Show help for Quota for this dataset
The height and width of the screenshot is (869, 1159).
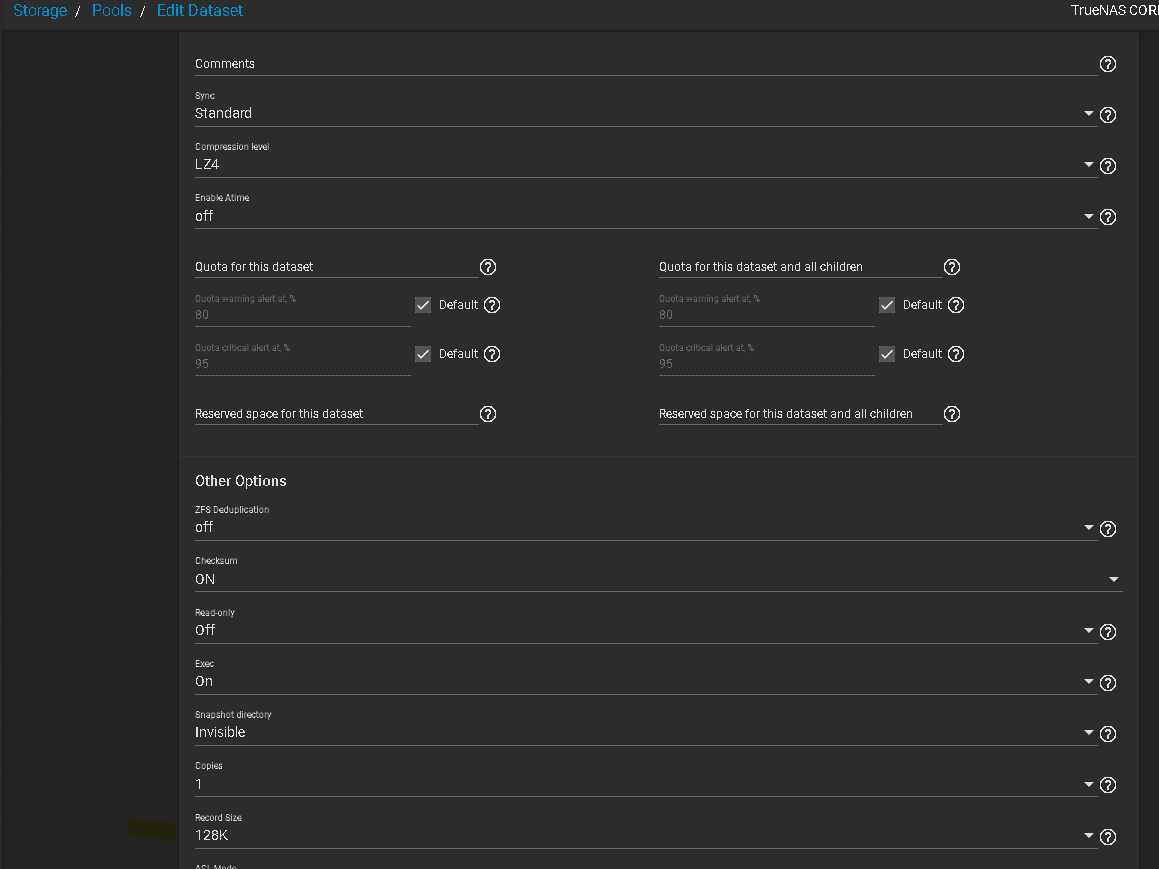(x=488, y=267)
